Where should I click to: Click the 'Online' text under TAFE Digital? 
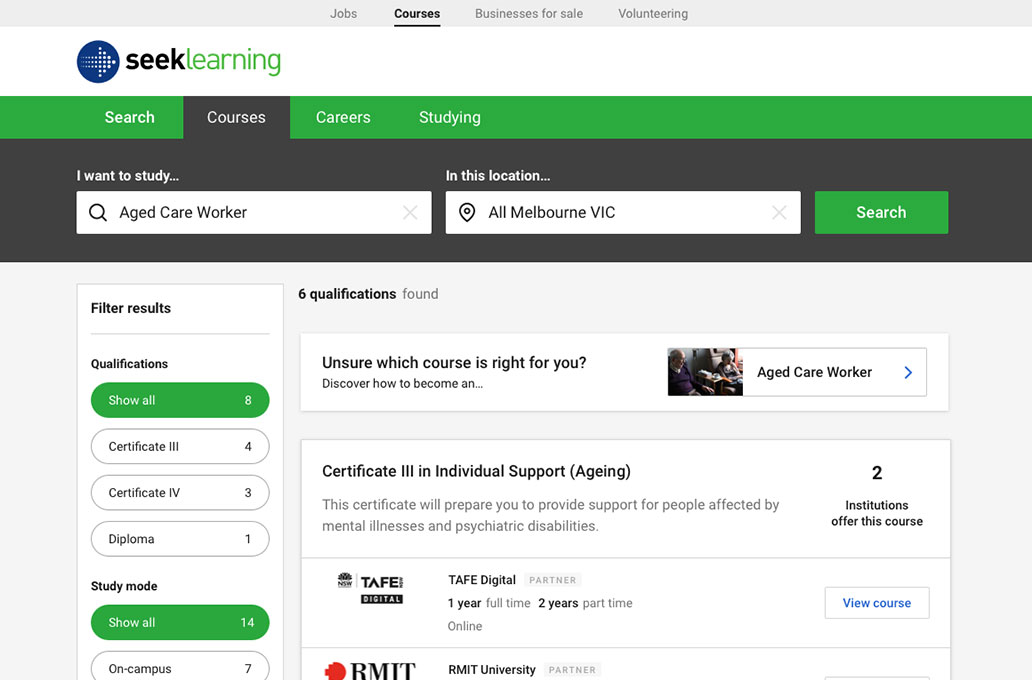coord(465,626)
